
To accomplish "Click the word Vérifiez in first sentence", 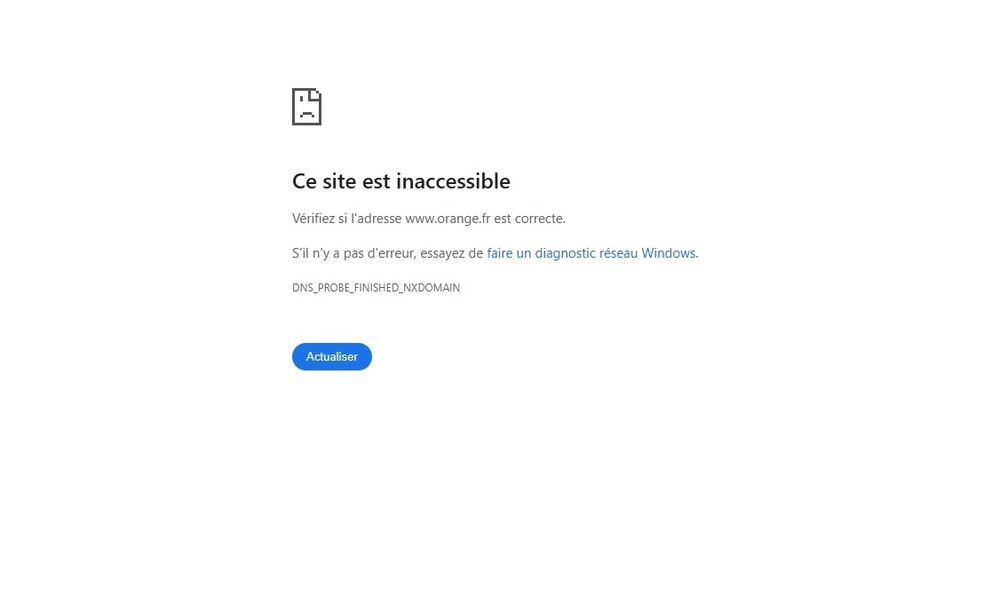I will [313, 218].
